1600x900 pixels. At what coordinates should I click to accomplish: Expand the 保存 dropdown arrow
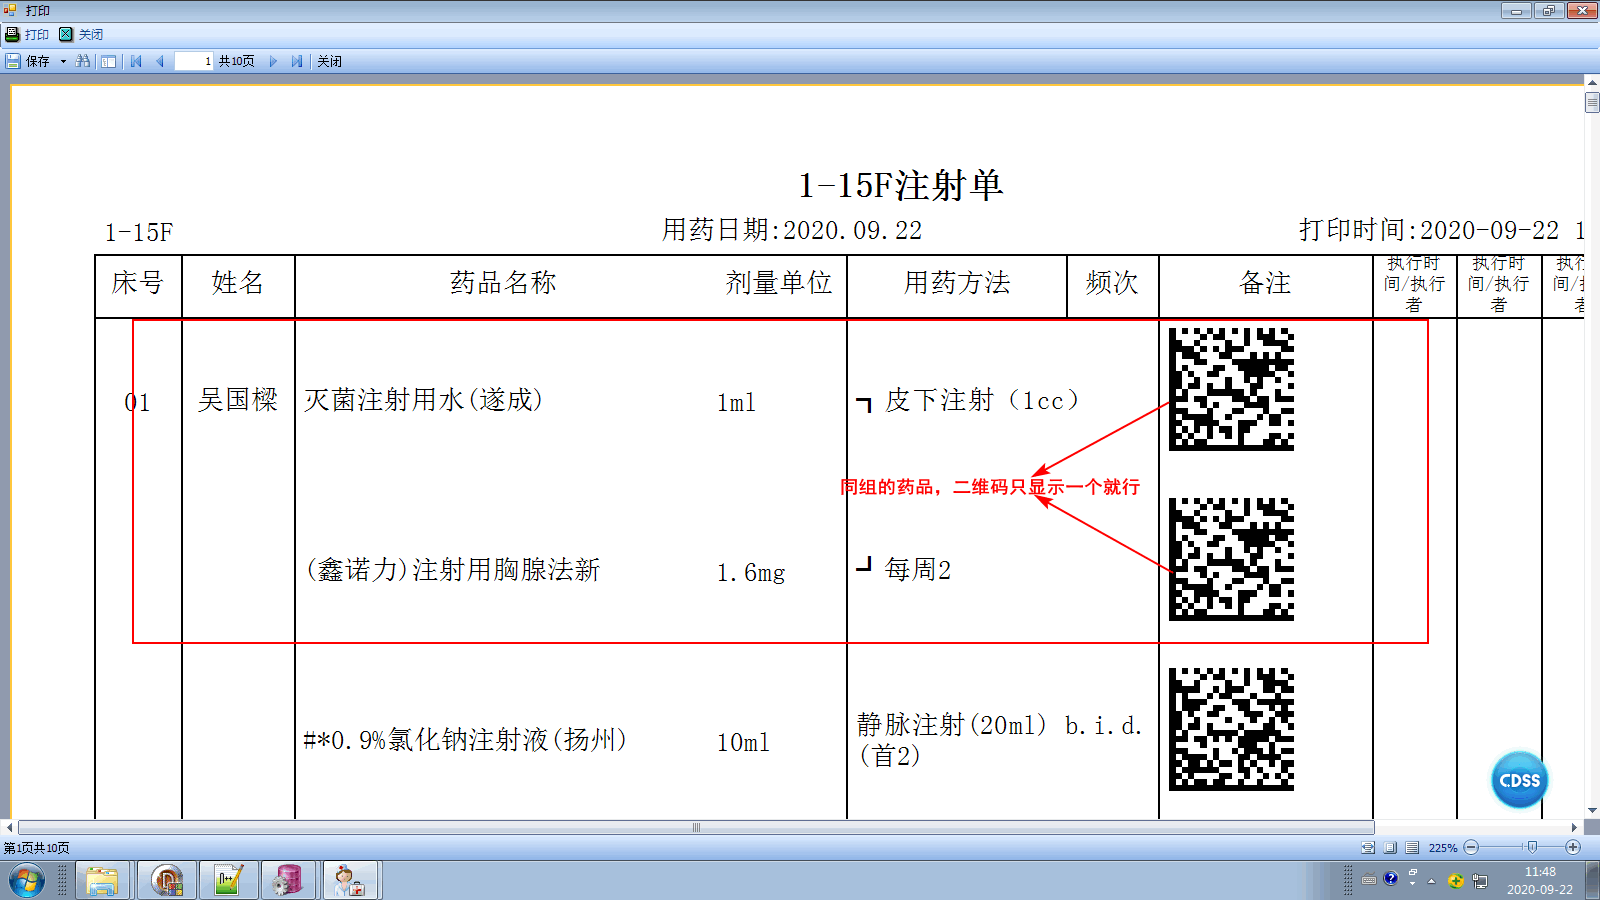(63, 61)
